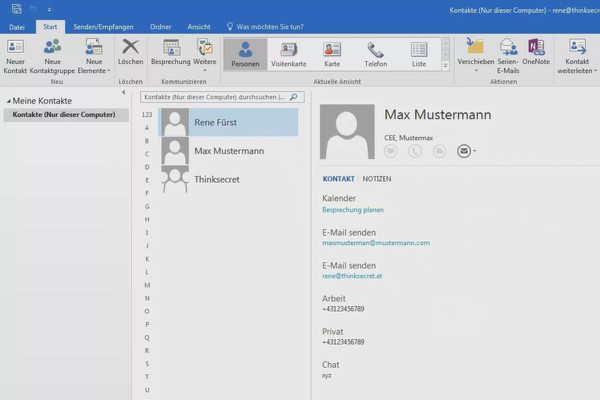Open Kontakt weiterleiten options

(577, 56)
